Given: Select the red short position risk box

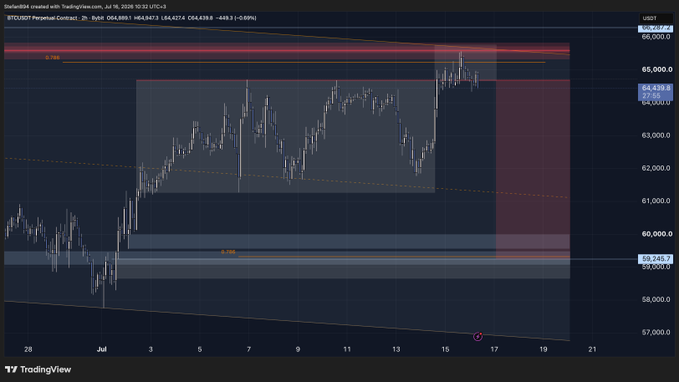Looking at the screenshot, I should (533, 169).
